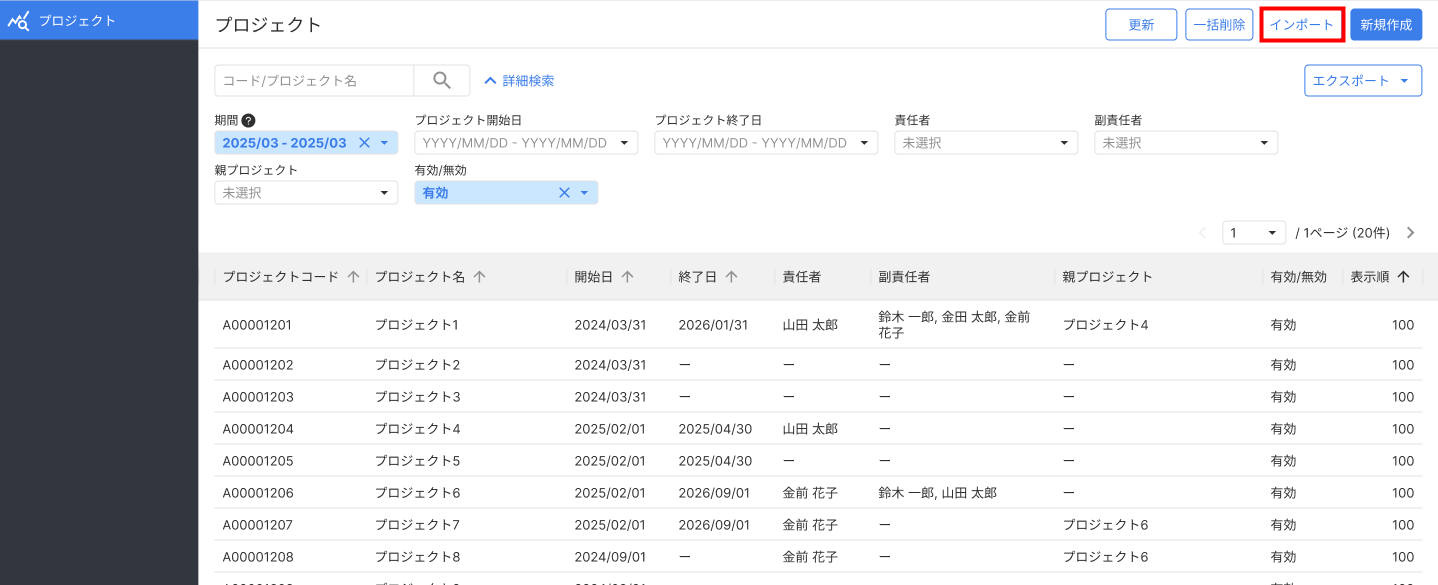The height and width of the screenshot is (585, 1438).
Task: Open the 期間 dropdown arrow
Action: coord(385,143)
